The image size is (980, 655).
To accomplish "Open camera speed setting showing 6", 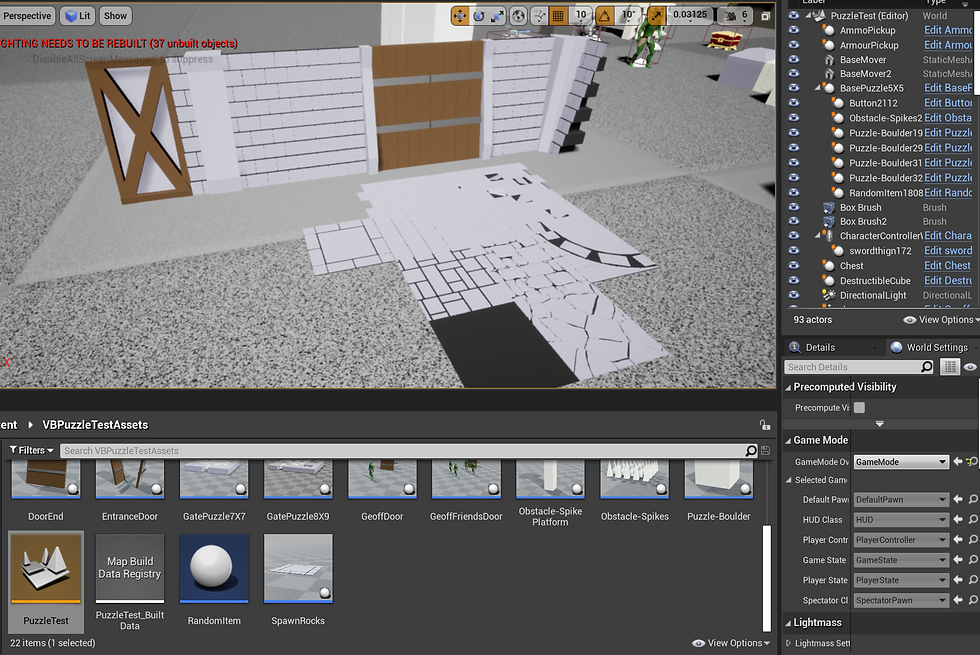I will 736,16.
